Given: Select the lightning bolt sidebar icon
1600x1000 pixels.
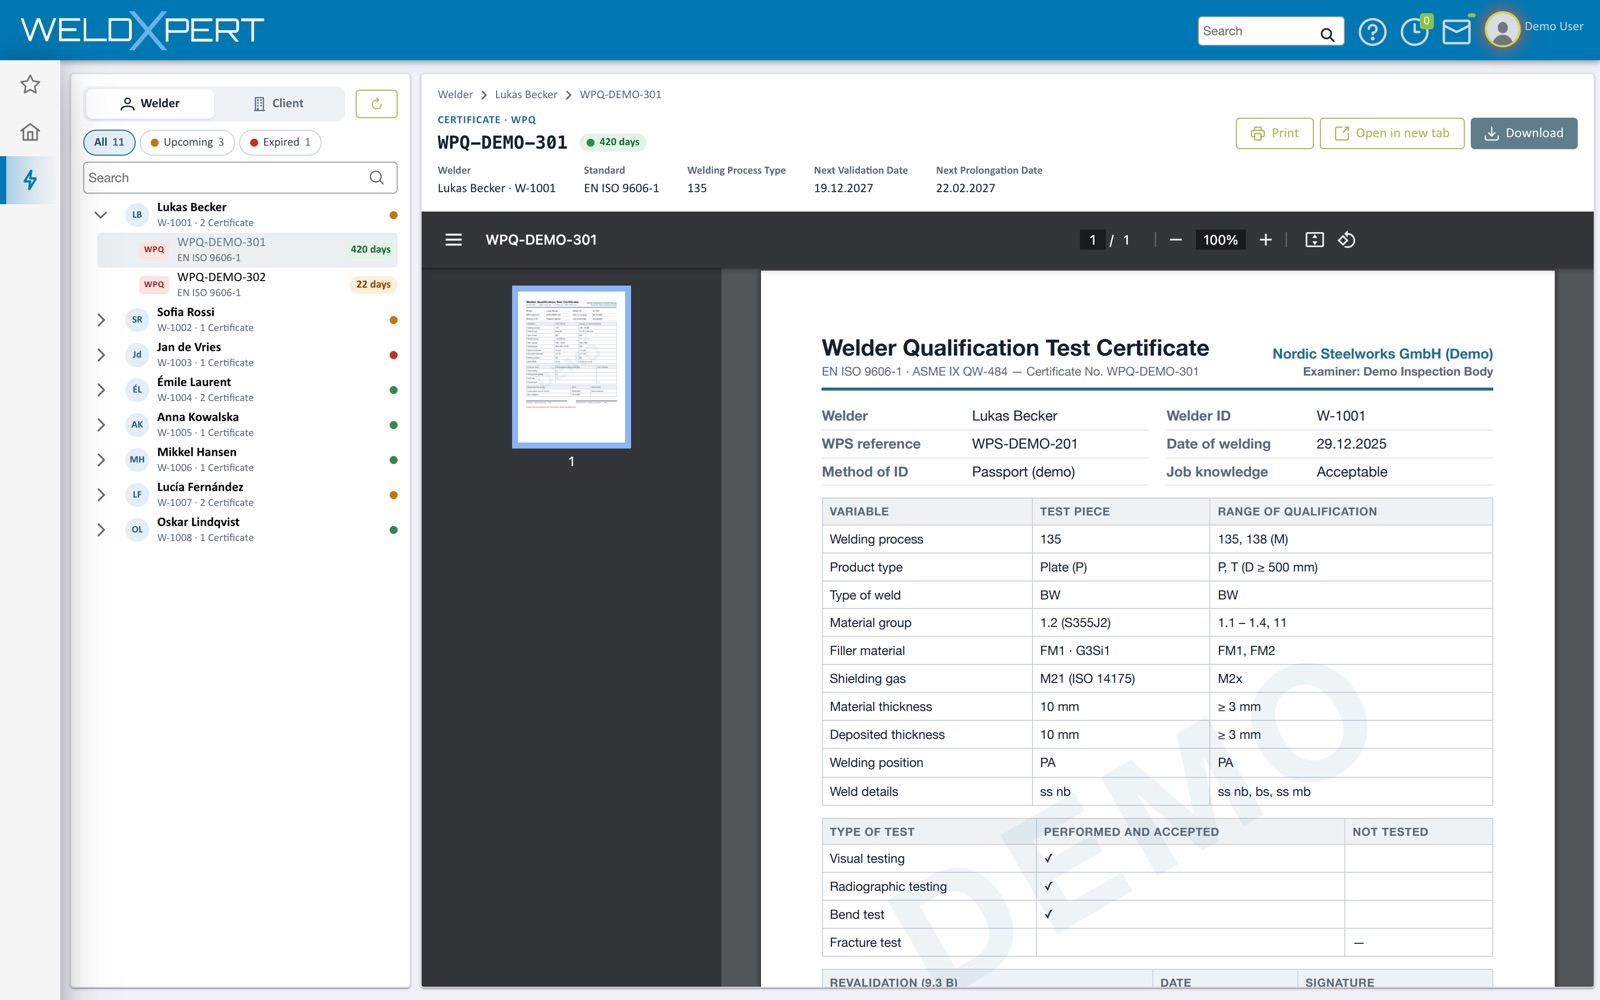Looking at the screenshot, I should coord(30,180).
